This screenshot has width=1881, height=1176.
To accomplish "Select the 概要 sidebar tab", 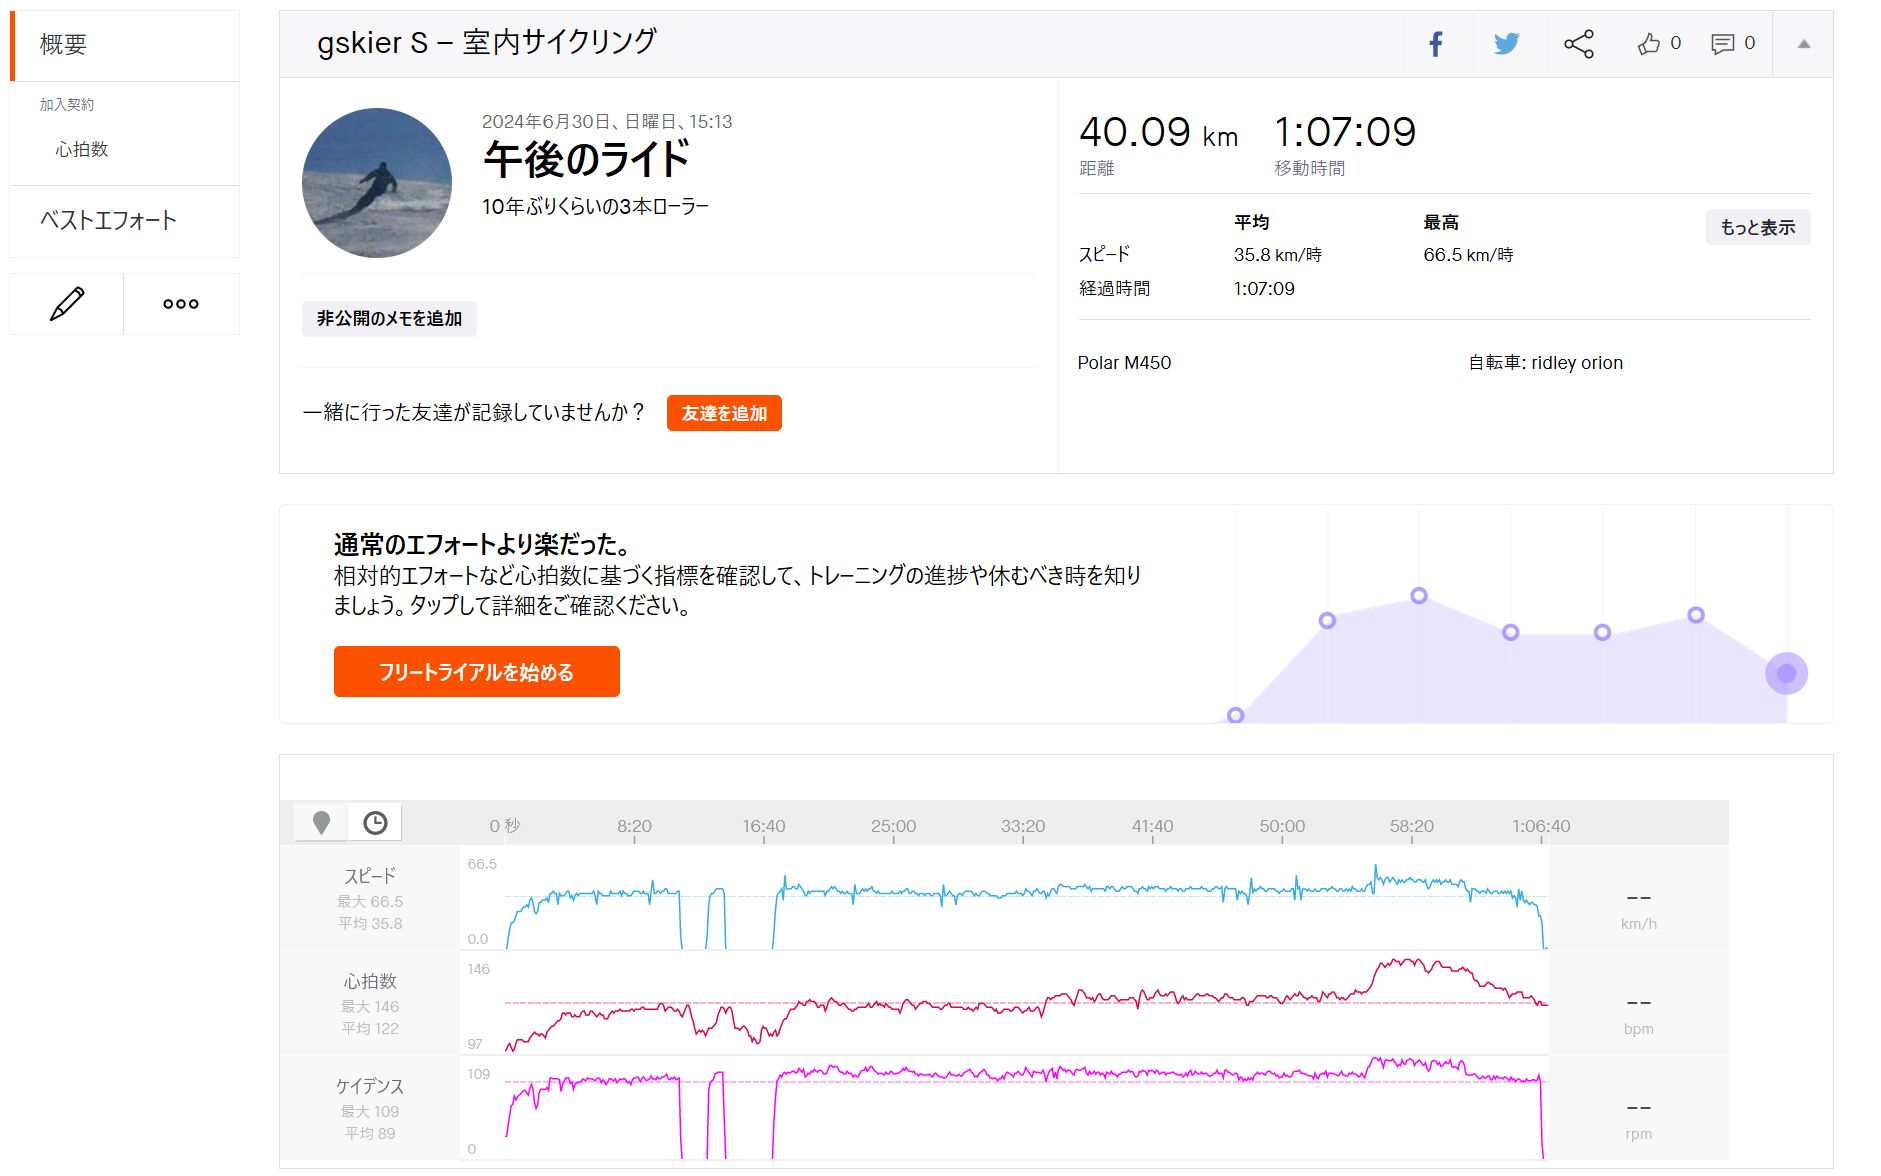I will point(63,45).
